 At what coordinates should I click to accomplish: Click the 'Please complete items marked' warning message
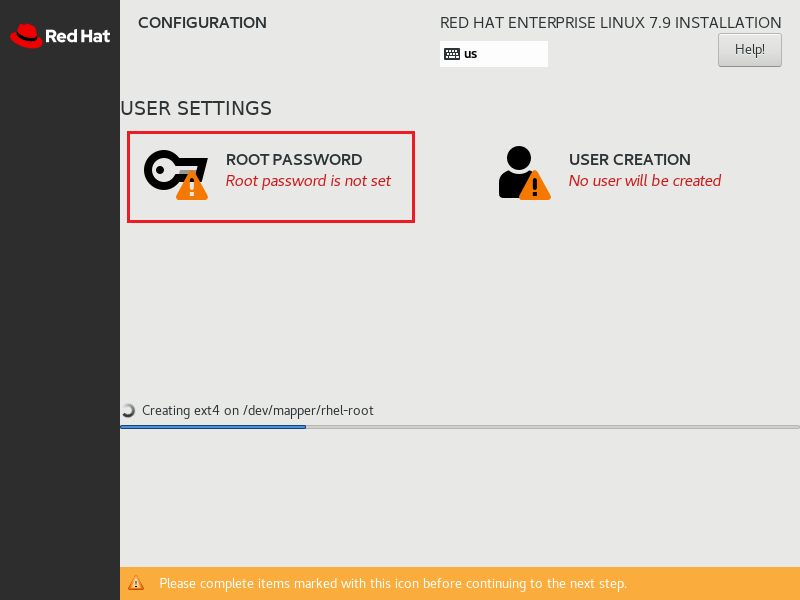[x=393, y=583]
